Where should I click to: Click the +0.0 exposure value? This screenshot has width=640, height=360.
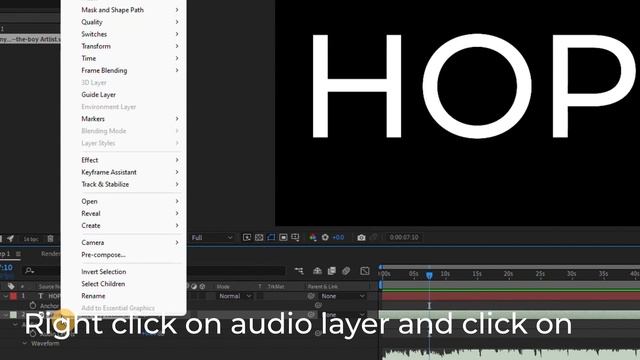338,237
